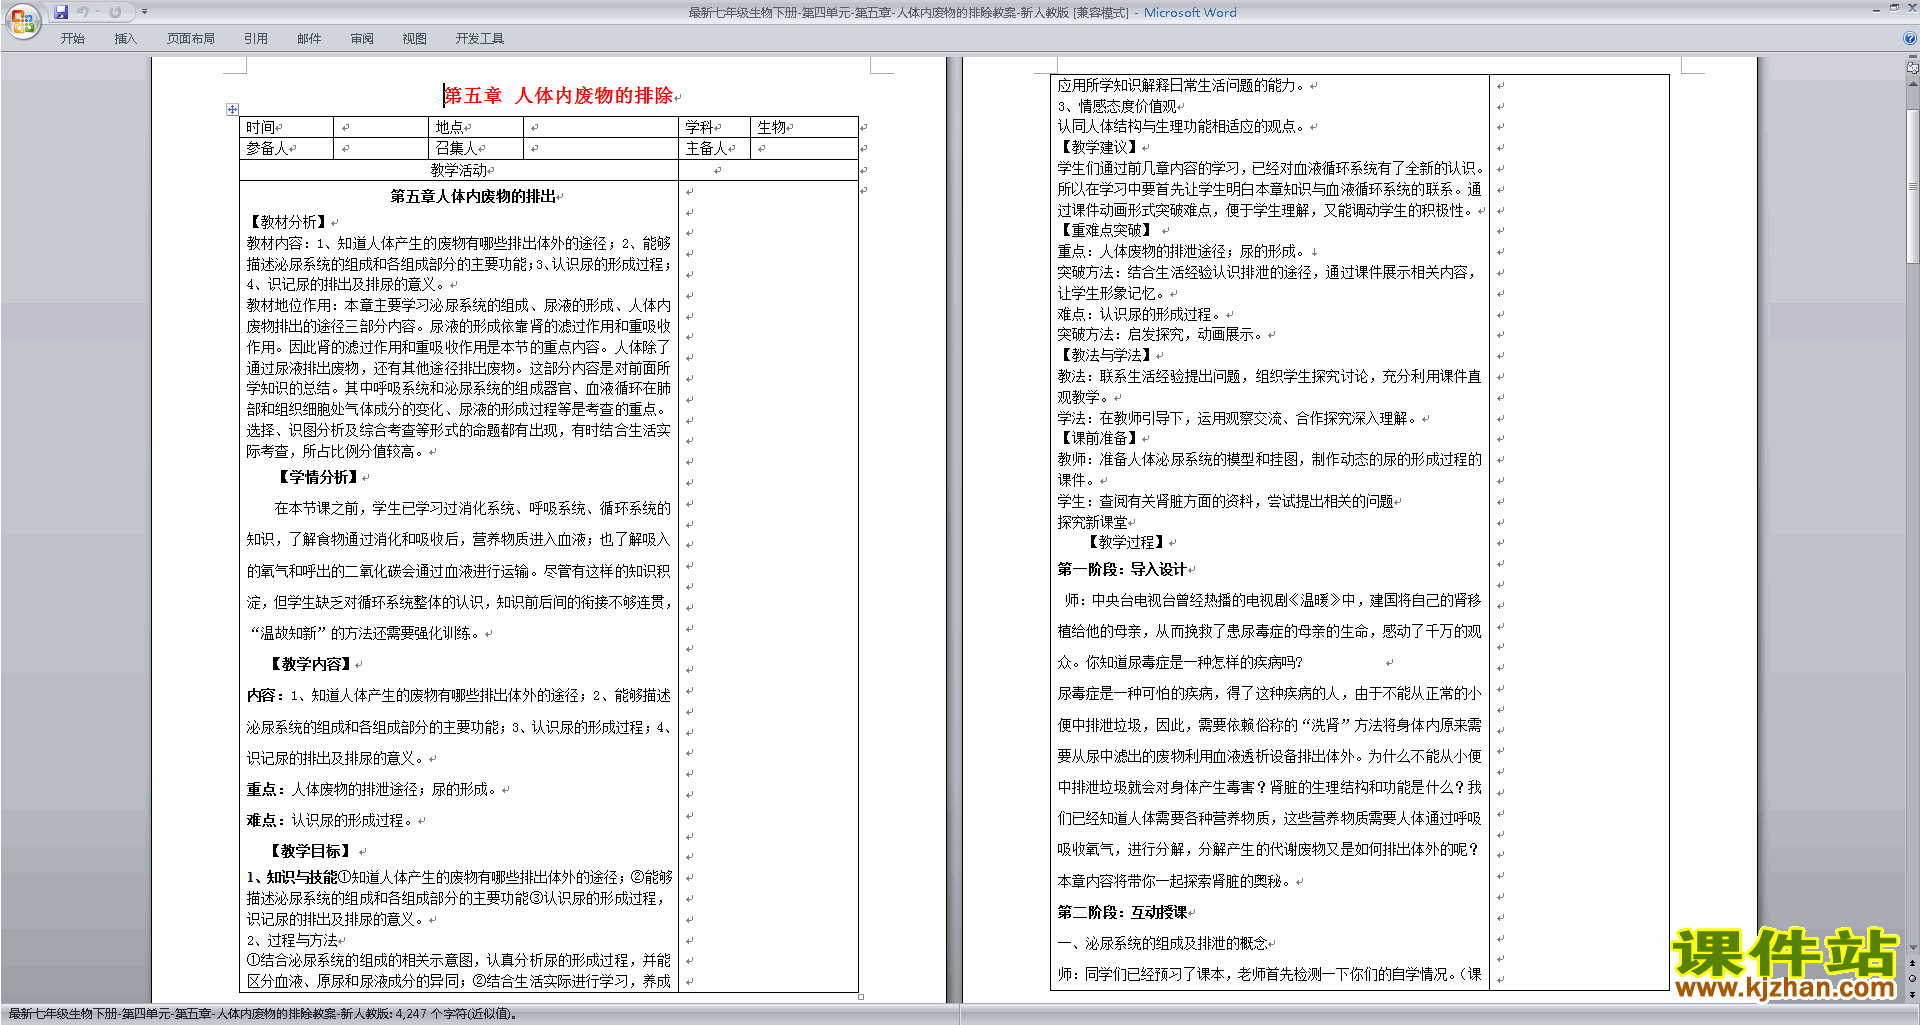
Task: Undo the last action
Action: click(x=82, y=12)
